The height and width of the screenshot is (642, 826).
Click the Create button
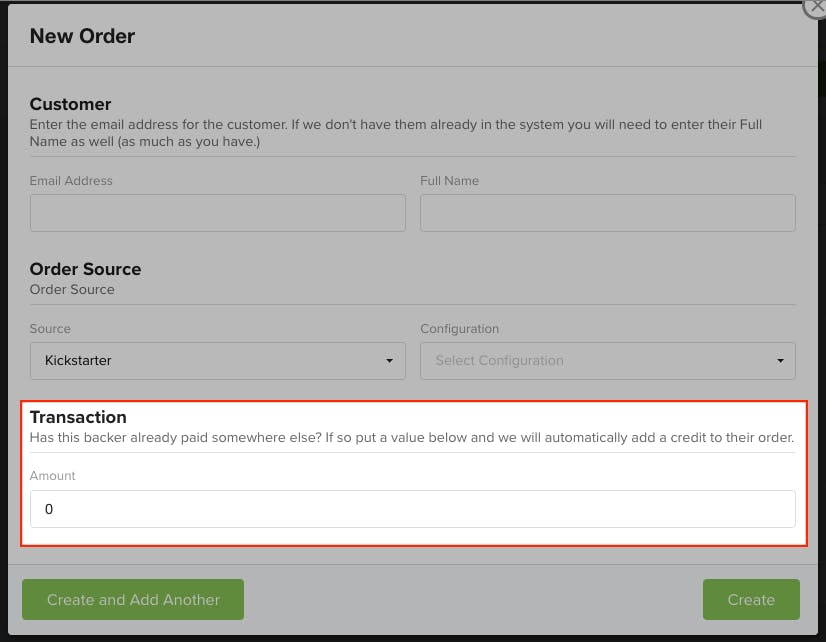point(751,599)
